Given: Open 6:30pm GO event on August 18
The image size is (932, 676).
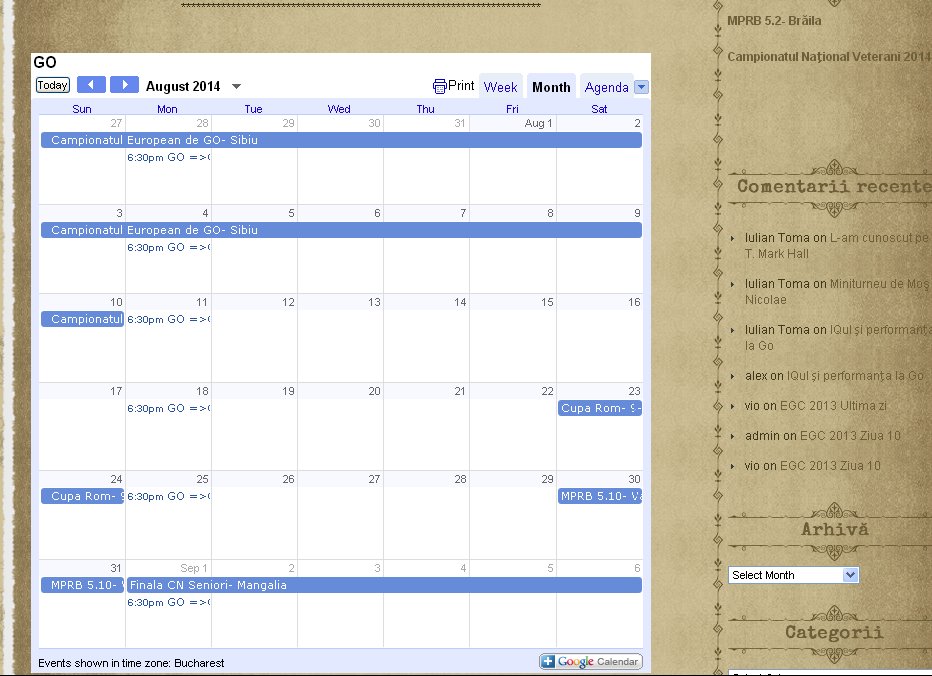Looking at the screenshot, I should tap(168, 408).
